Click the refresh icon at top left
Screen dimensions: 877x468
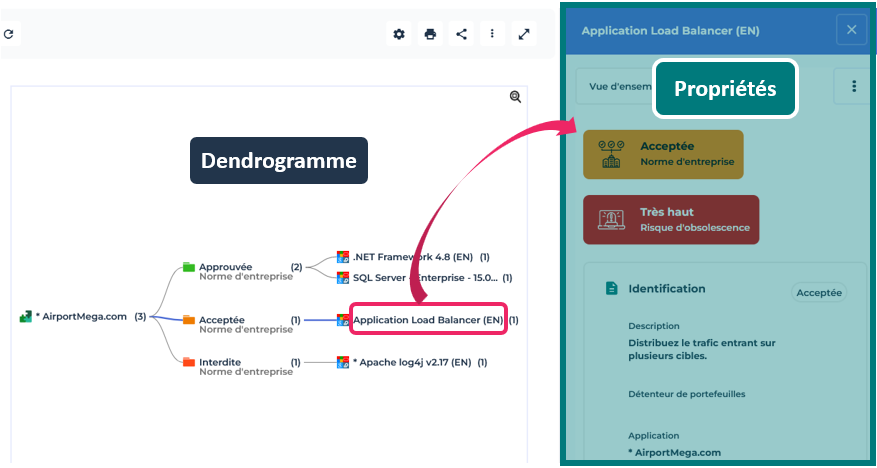coord(8,34)
